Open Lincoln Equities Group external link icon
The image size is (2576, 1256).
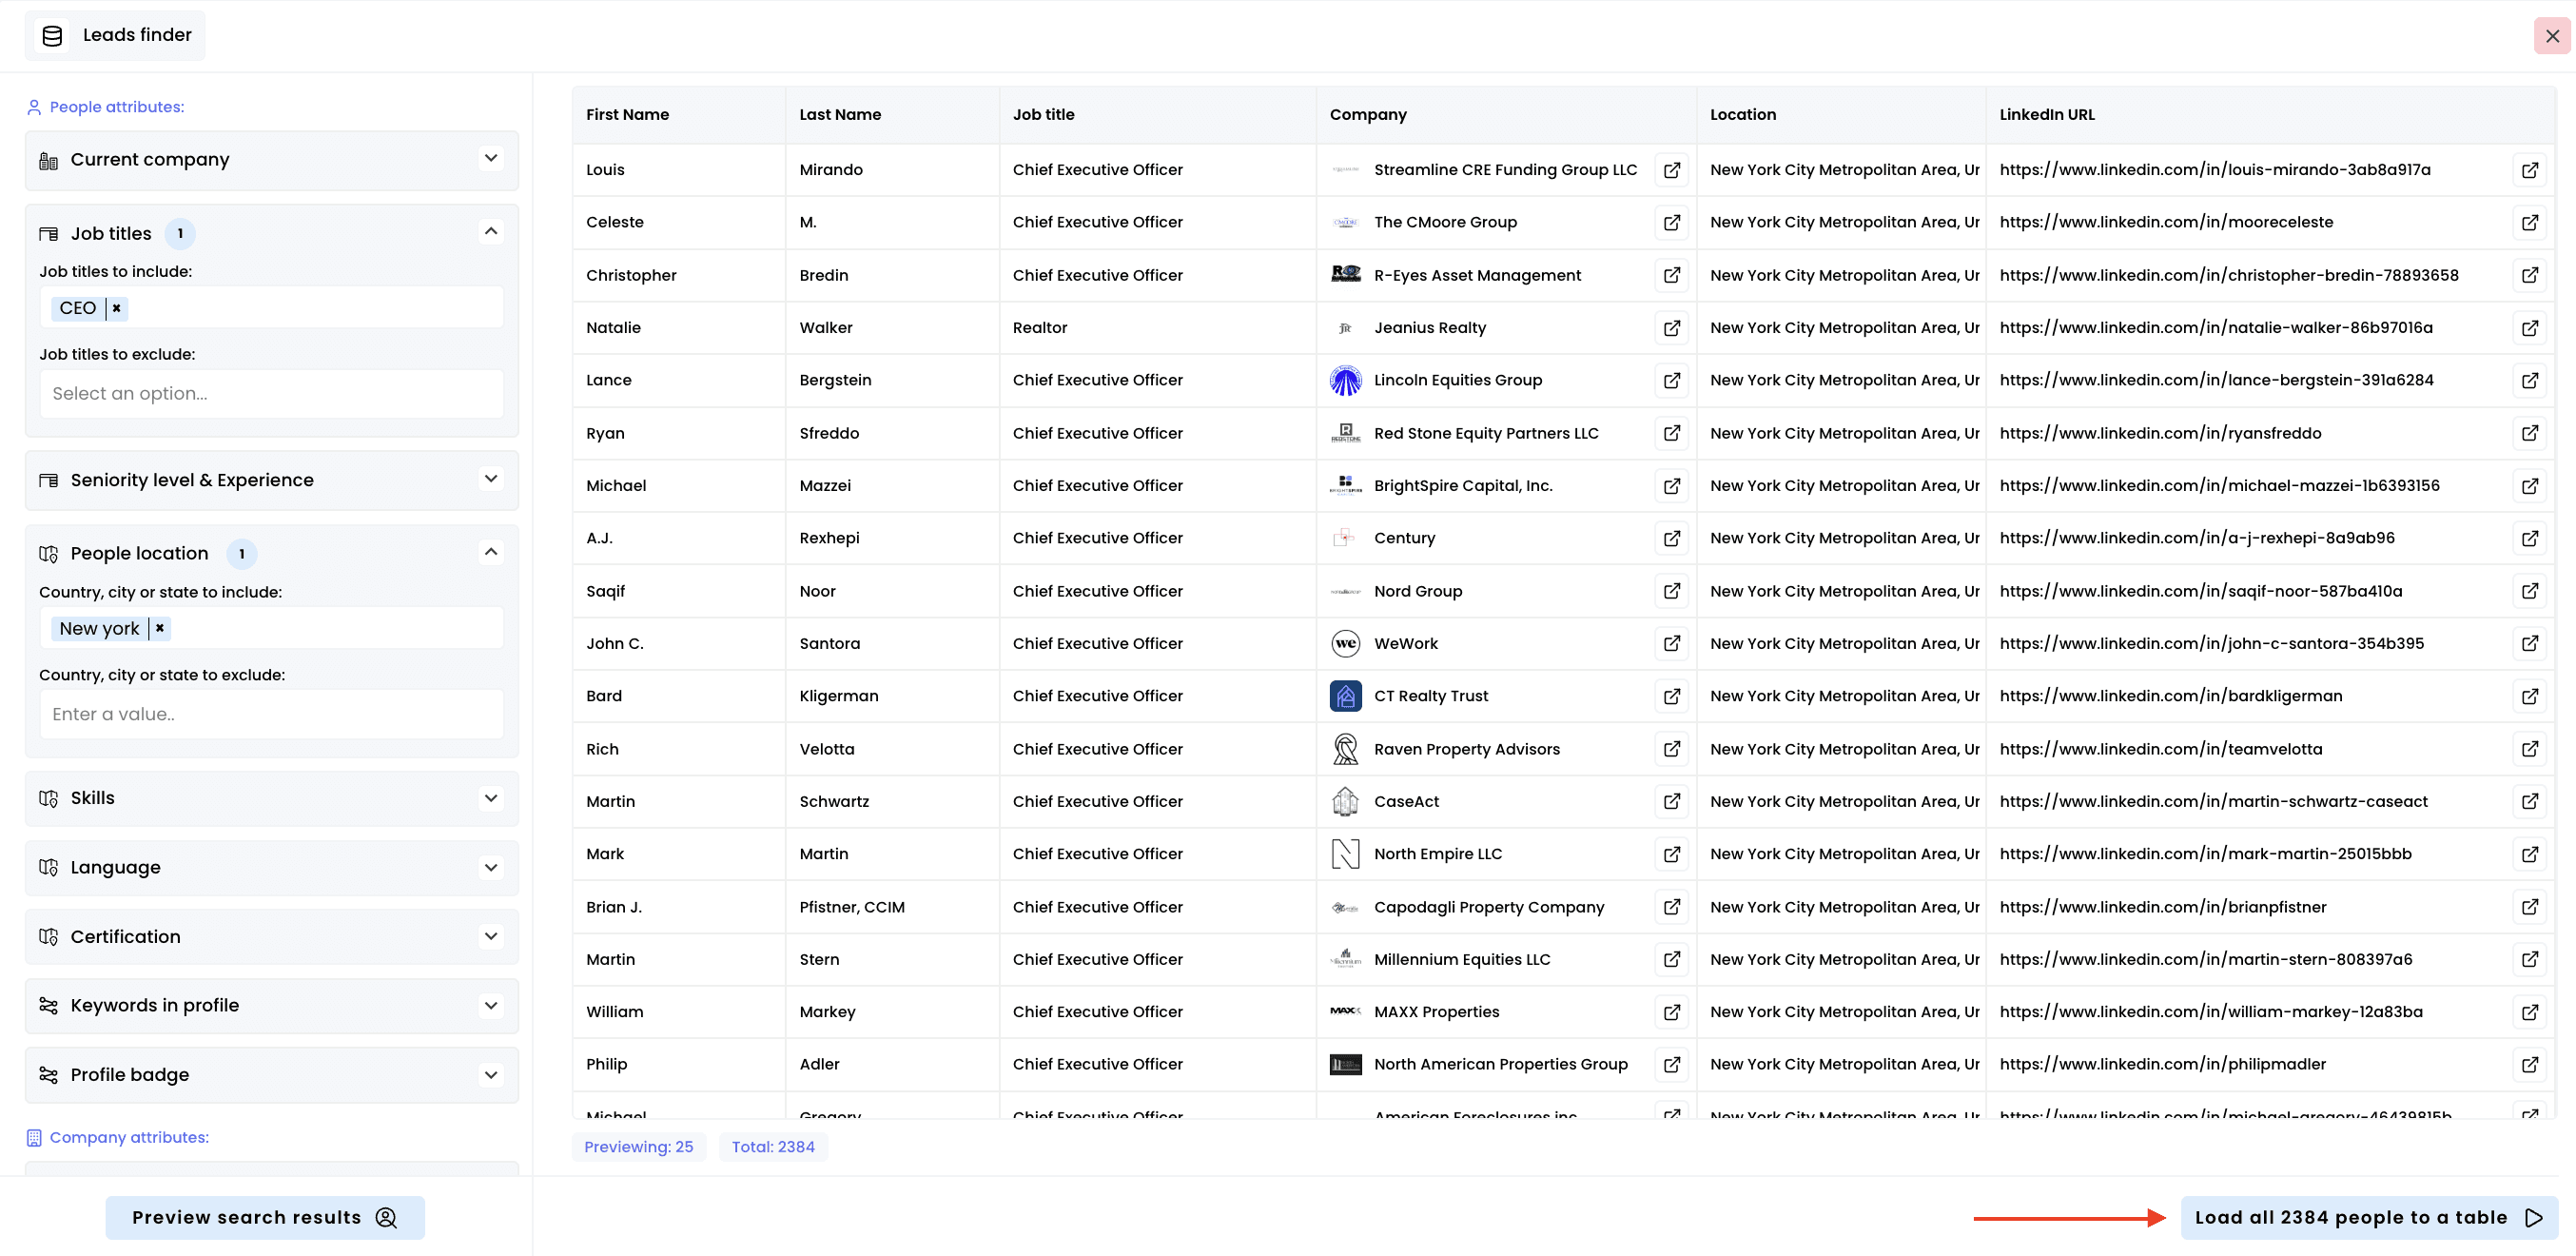1671,381
